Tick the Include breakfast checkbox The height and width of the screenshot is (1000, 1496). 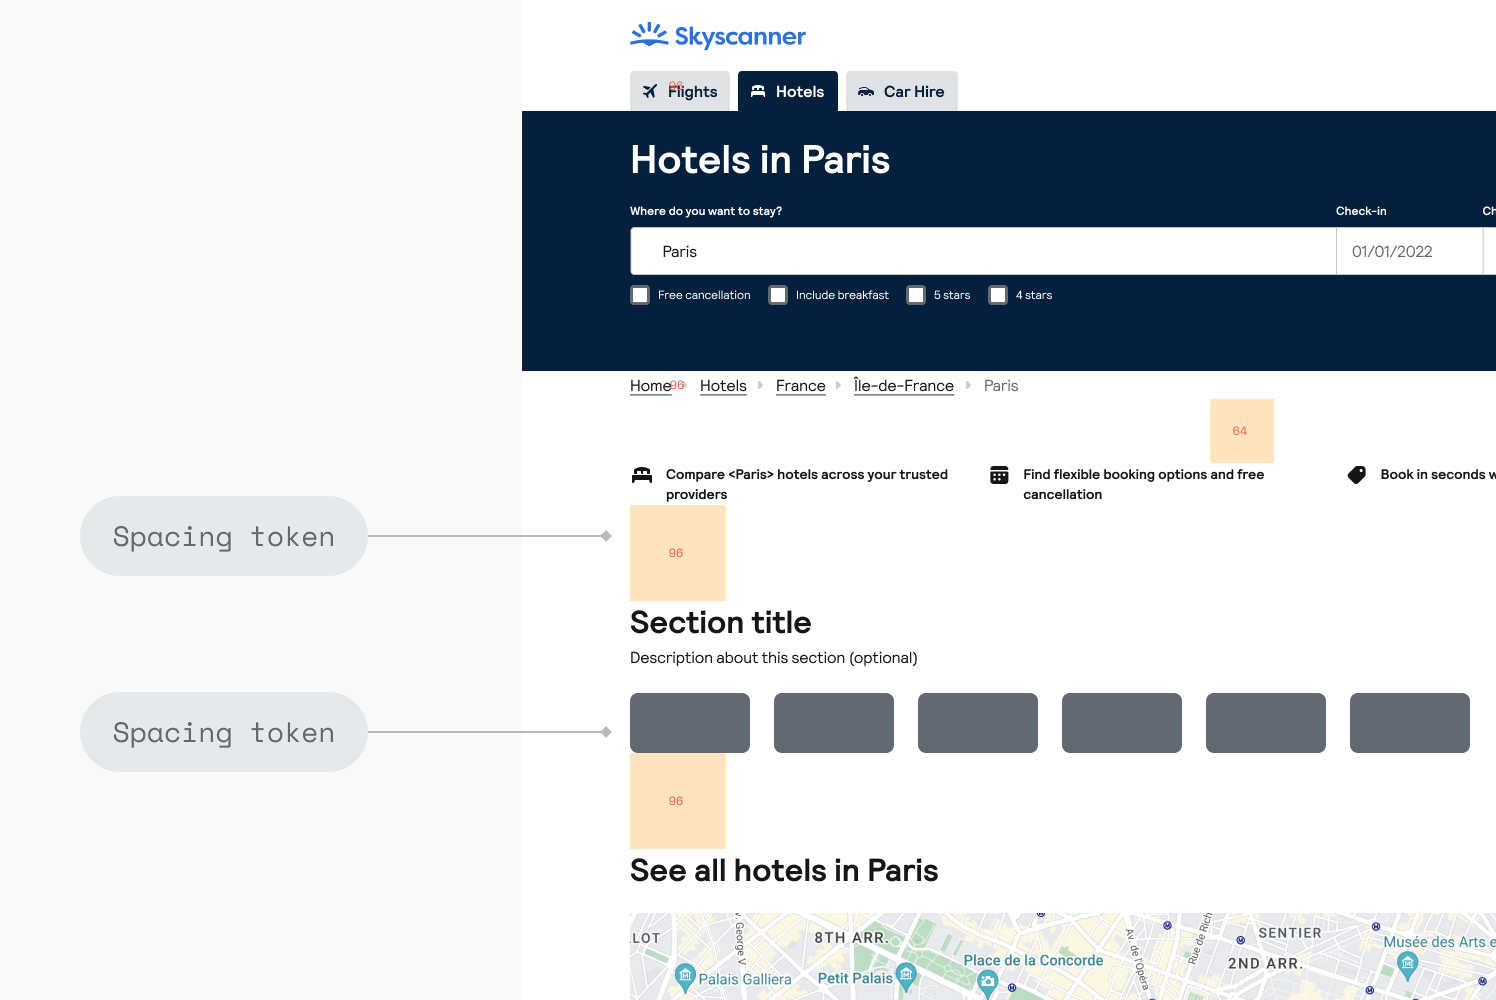click(x=778, y=295)
